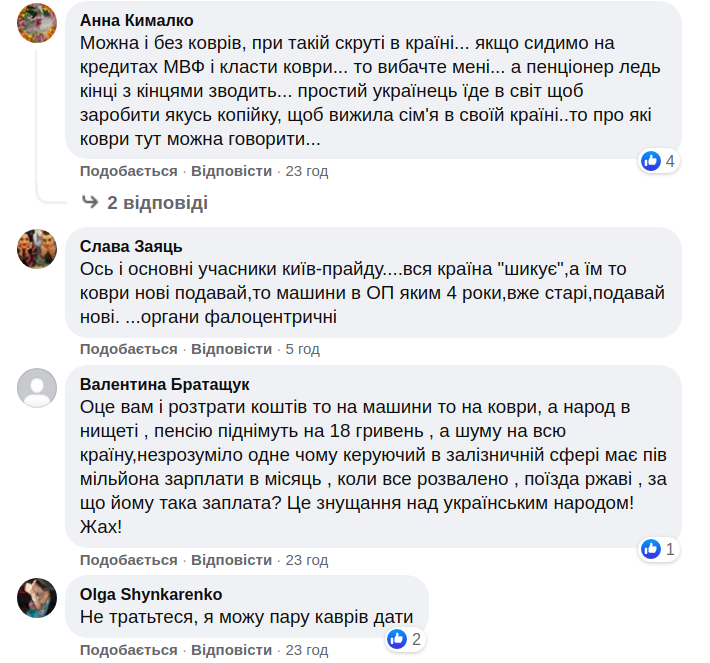Reply to Слава Заяць's comment using Відповісти
Image resolution: width=710 pixels, height=663 pixels.
[231, 349]
